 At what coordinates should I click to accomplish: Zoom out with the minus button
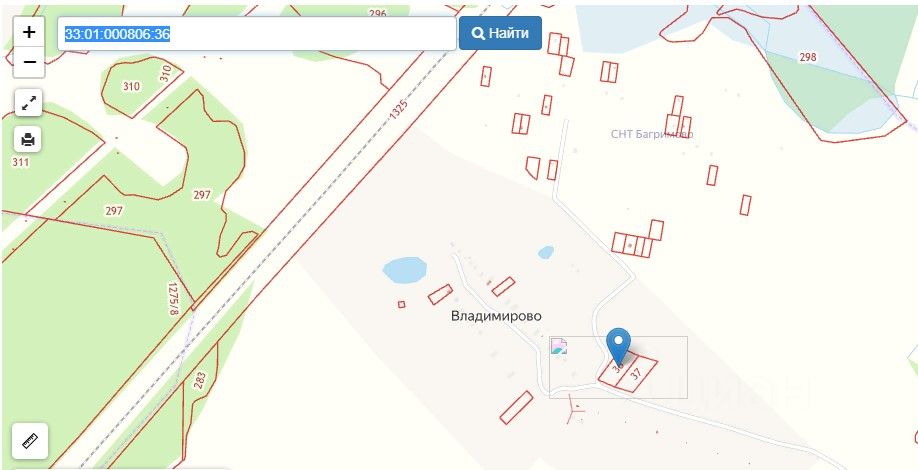[x=29, y=62]
